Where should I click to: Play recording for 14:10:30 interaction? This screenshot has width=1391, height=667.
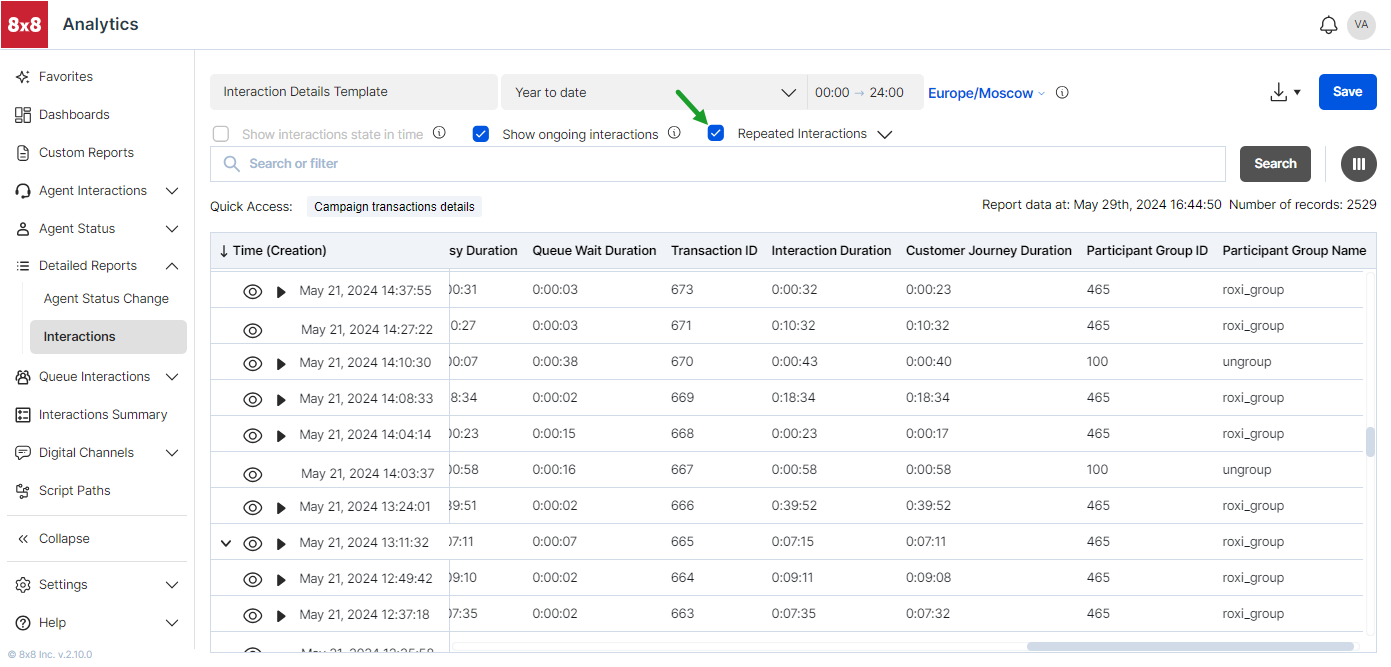point(281,364)
